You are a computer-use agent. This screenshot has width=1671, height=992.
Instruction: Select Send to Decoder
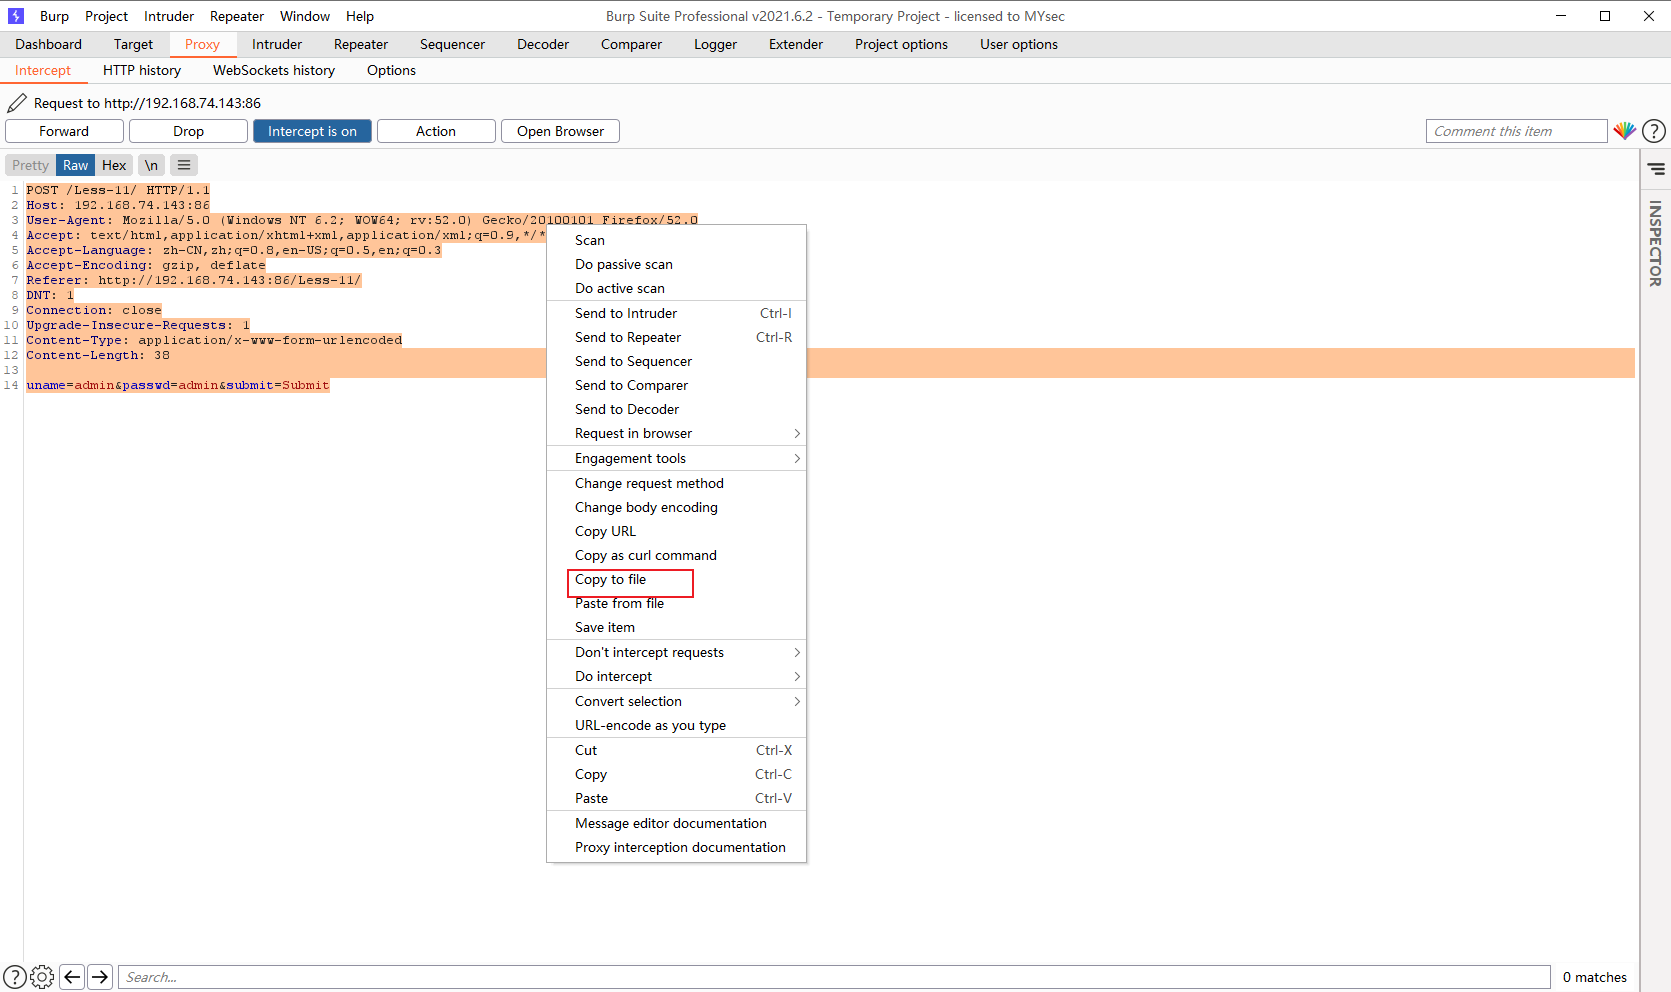point(676,409)
